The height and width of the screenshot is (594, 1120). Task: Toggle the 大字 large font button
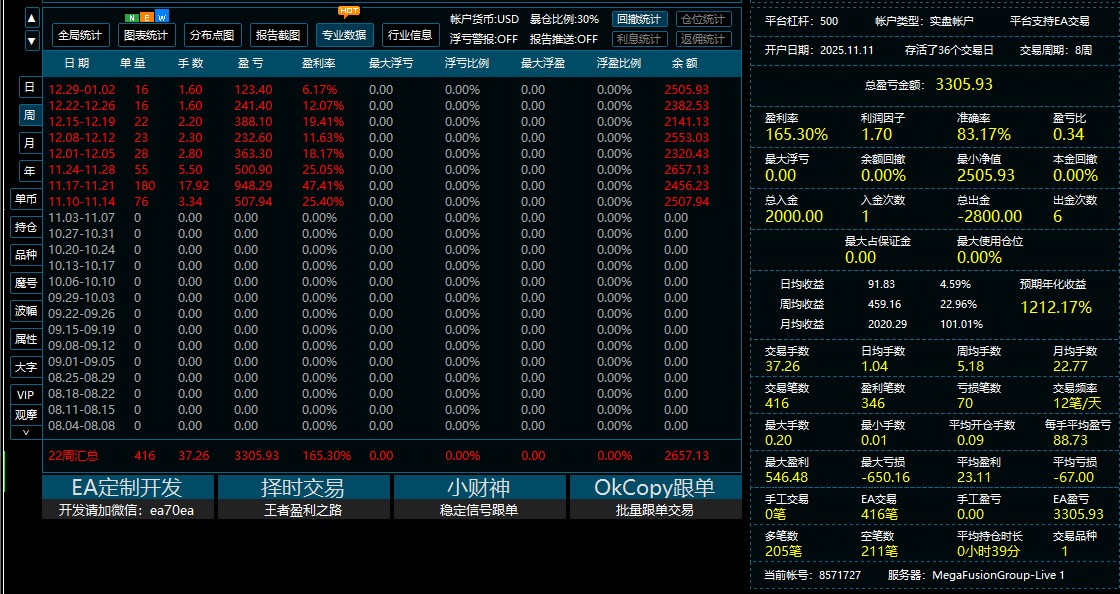26,367
